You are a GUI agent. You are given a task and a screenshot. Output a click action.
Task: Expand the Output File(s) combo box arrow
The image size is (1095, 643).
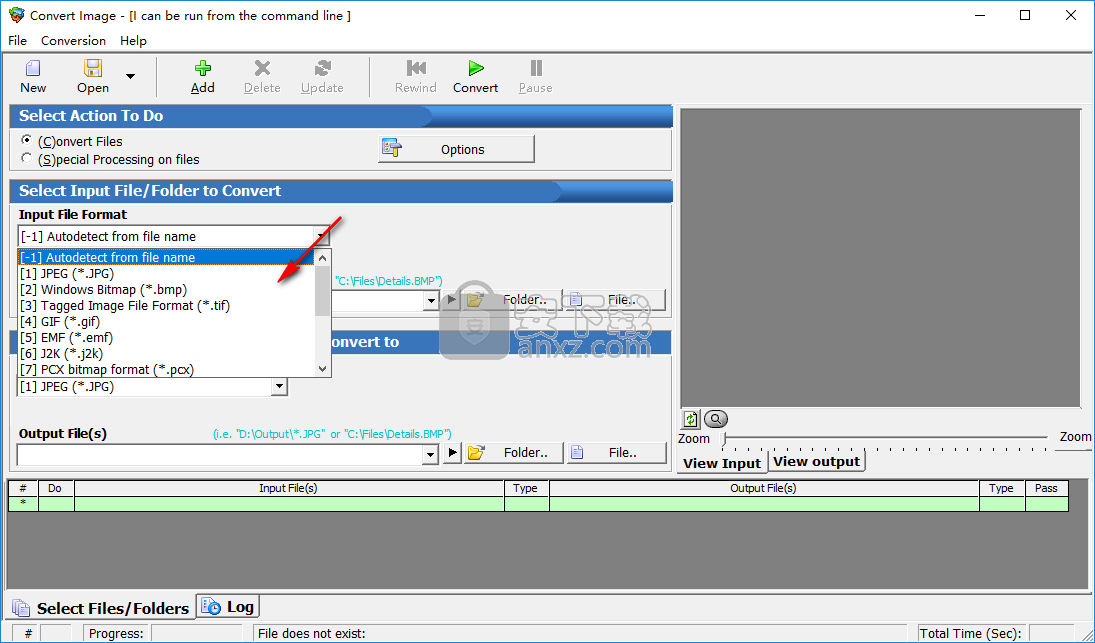pyautogui.click(x=430, y=454)
